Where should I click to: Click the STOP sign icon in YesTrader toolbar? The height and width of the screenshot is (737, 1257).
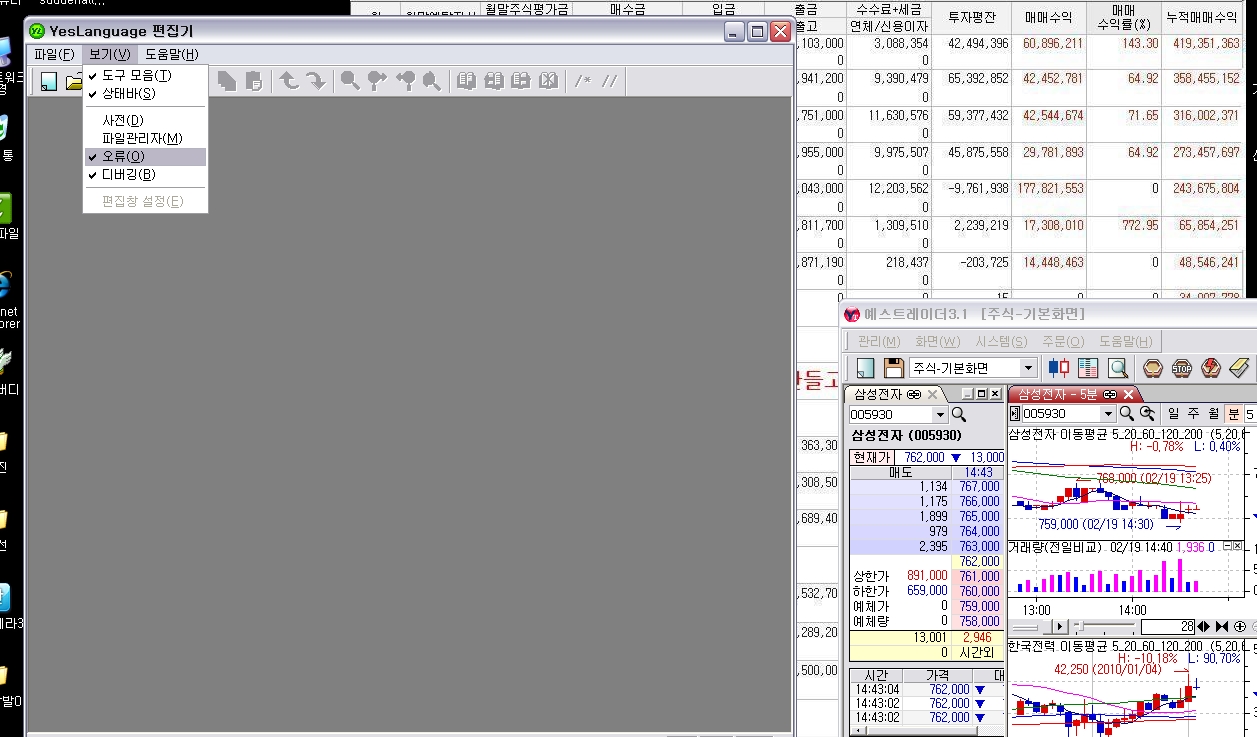1181,368
